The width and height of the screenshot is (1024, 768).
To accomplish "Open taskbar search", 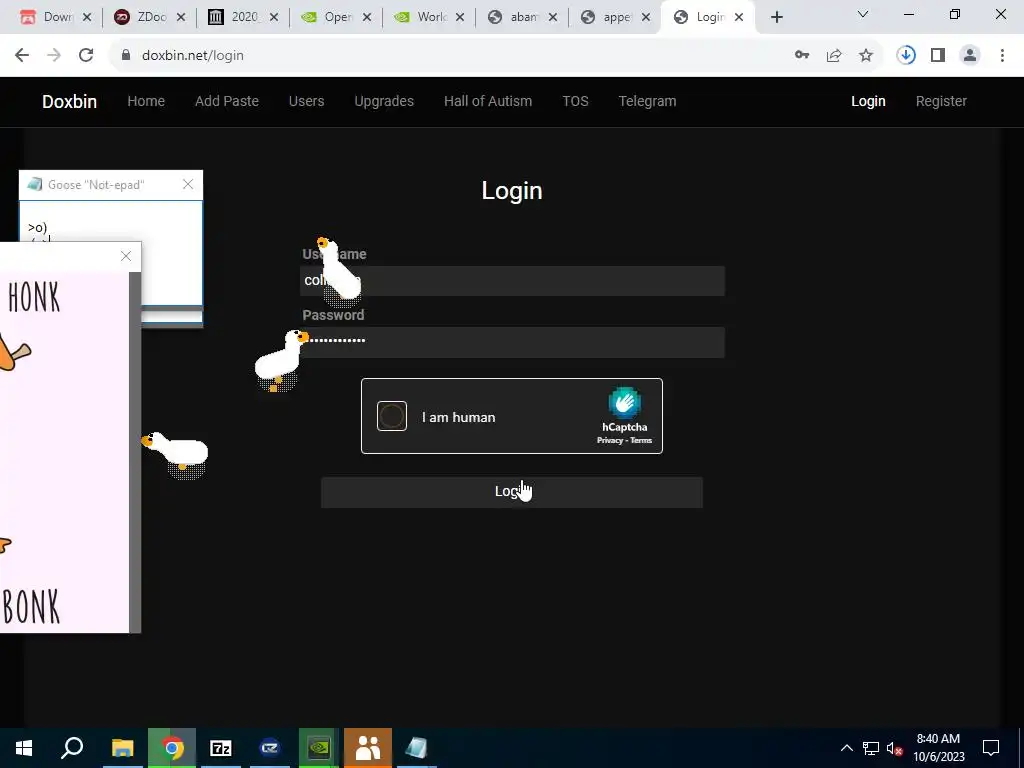I will (x=72, y=748).
